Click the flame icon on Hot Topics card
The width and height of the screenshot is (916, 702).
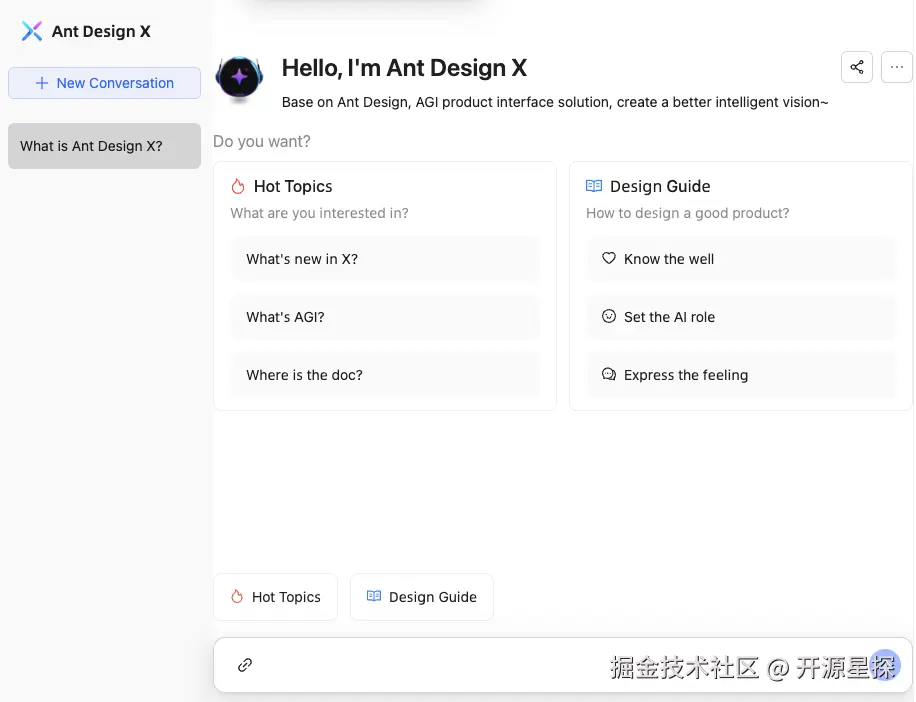pyautogui.click(x=238, y=186)
